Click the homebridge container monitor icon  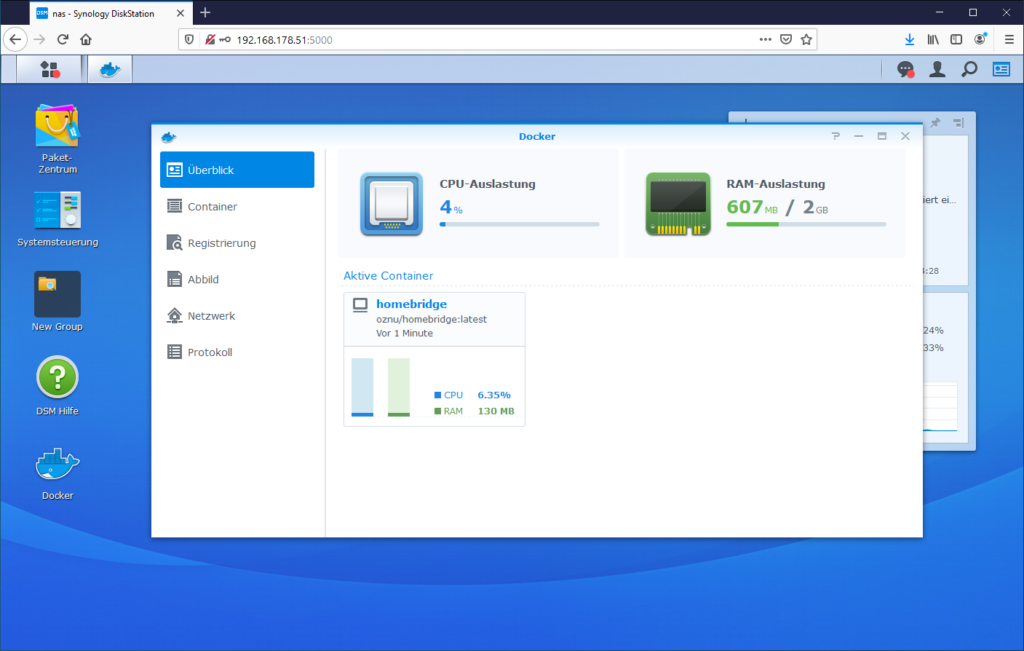click(360, 305)
